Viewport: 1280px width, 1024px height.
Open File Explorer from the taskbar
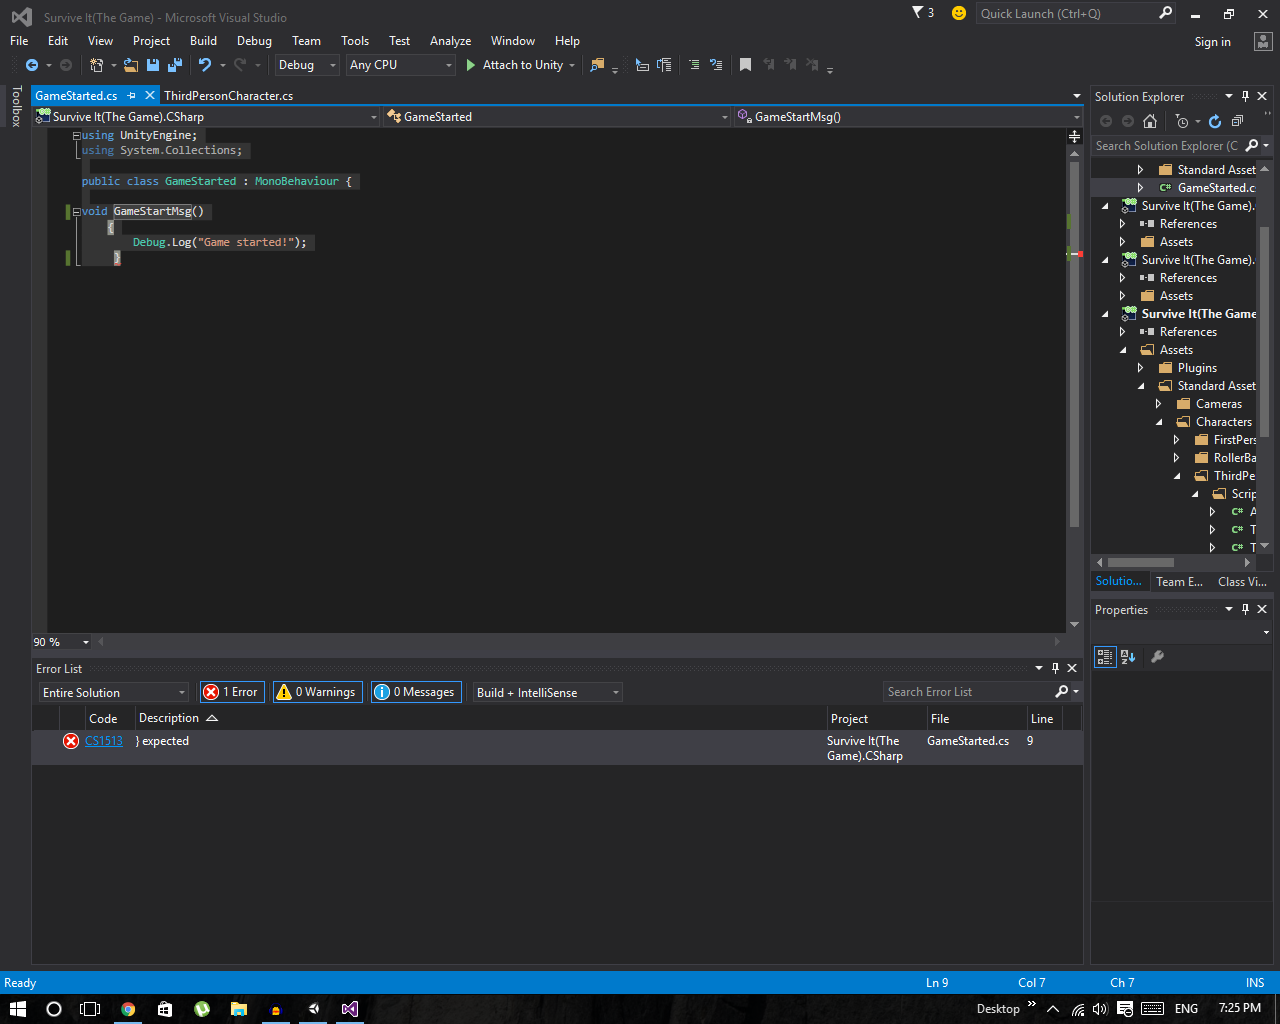238,1009
